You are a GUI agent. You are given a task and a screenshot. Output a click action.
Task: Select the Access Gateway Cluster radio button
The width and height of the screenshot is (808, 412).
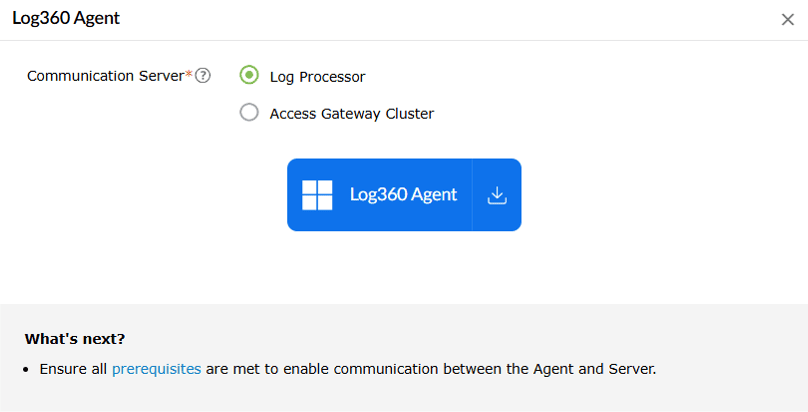tap(249, 113)
